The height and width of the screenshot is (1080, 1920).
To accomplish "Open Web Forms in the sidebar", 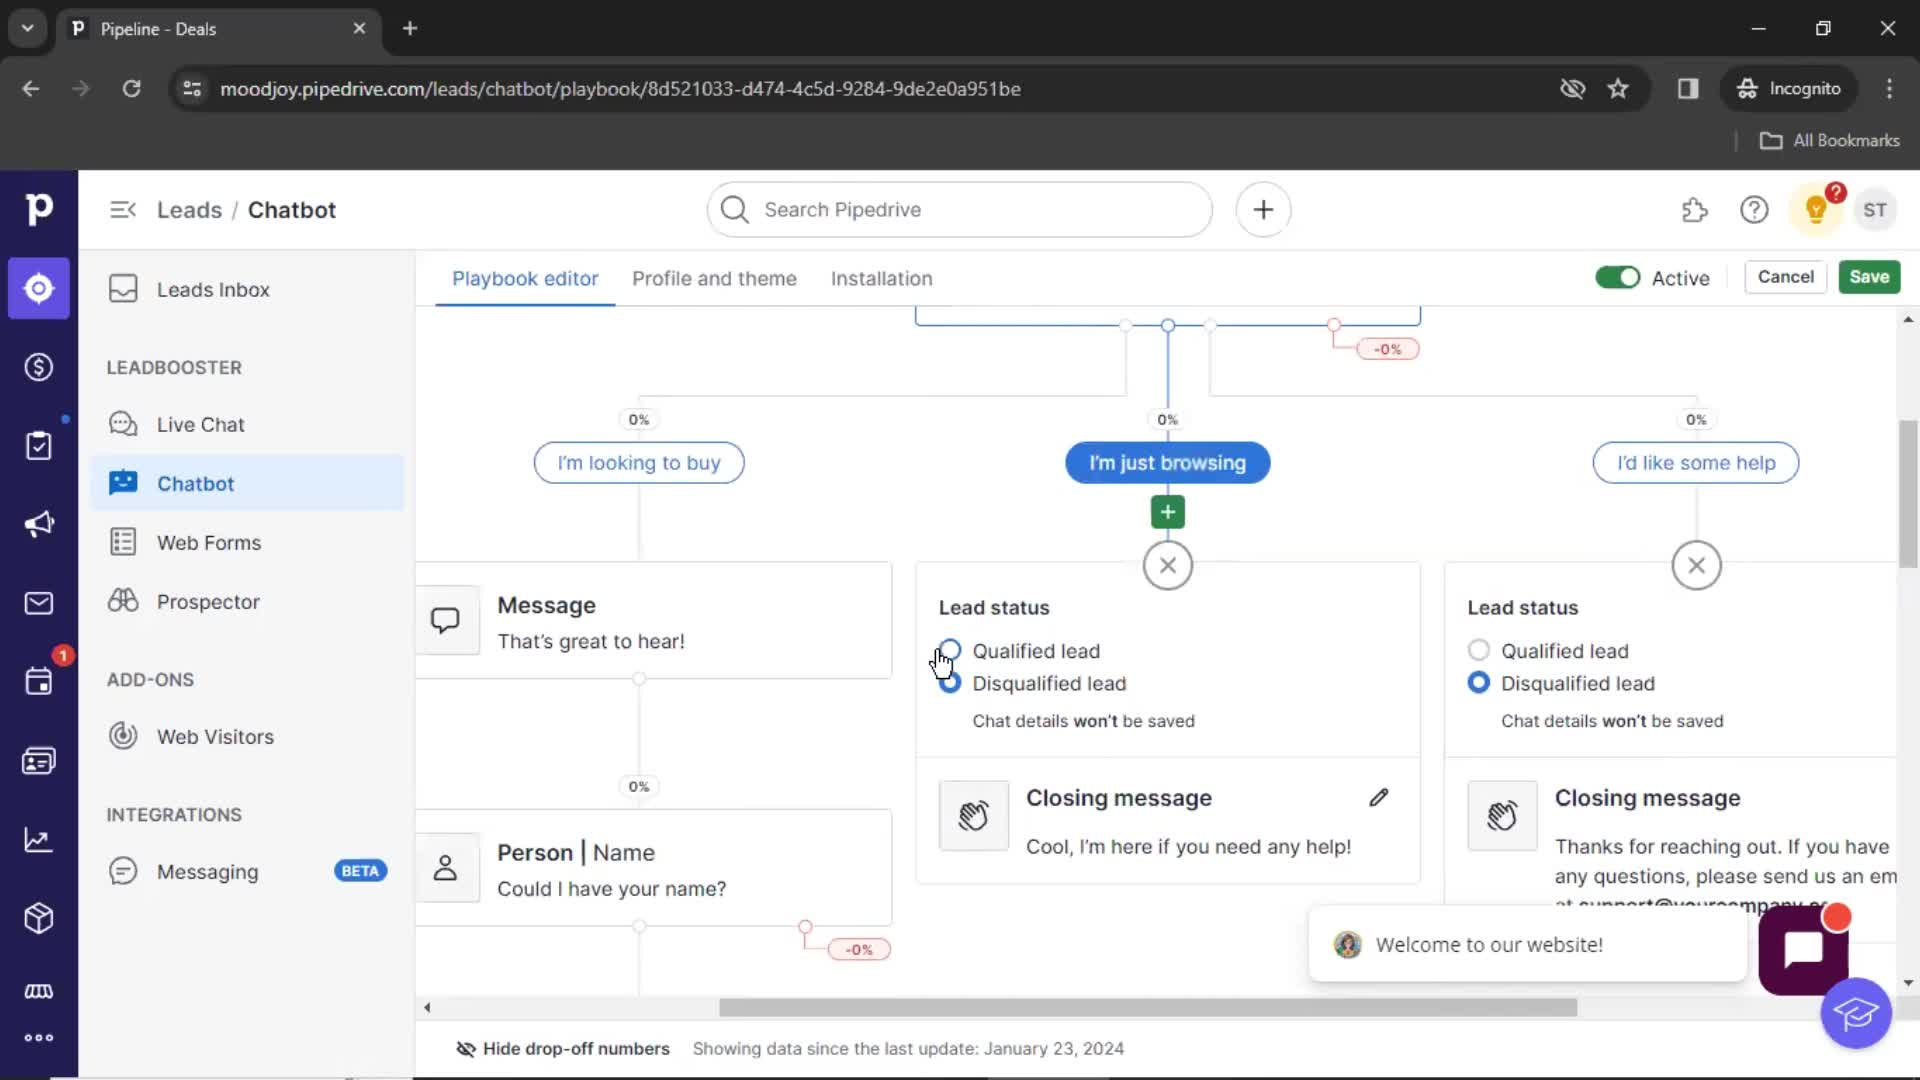I will coord(247,543).
